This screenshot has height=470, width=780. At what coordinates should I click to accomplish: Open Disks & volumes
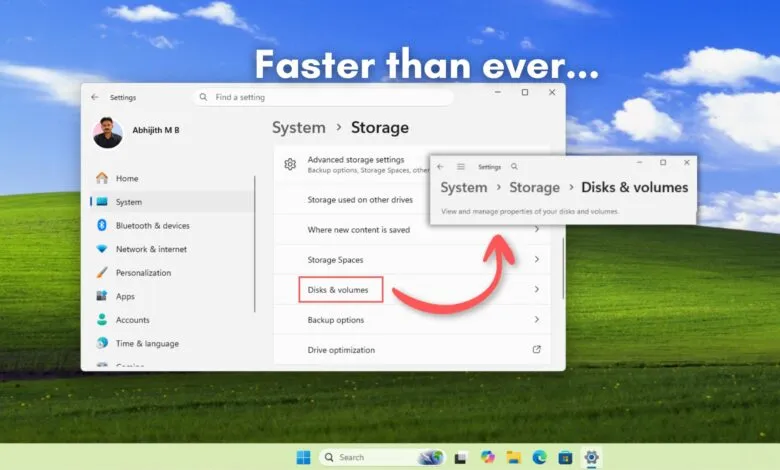tap(412, 289)
